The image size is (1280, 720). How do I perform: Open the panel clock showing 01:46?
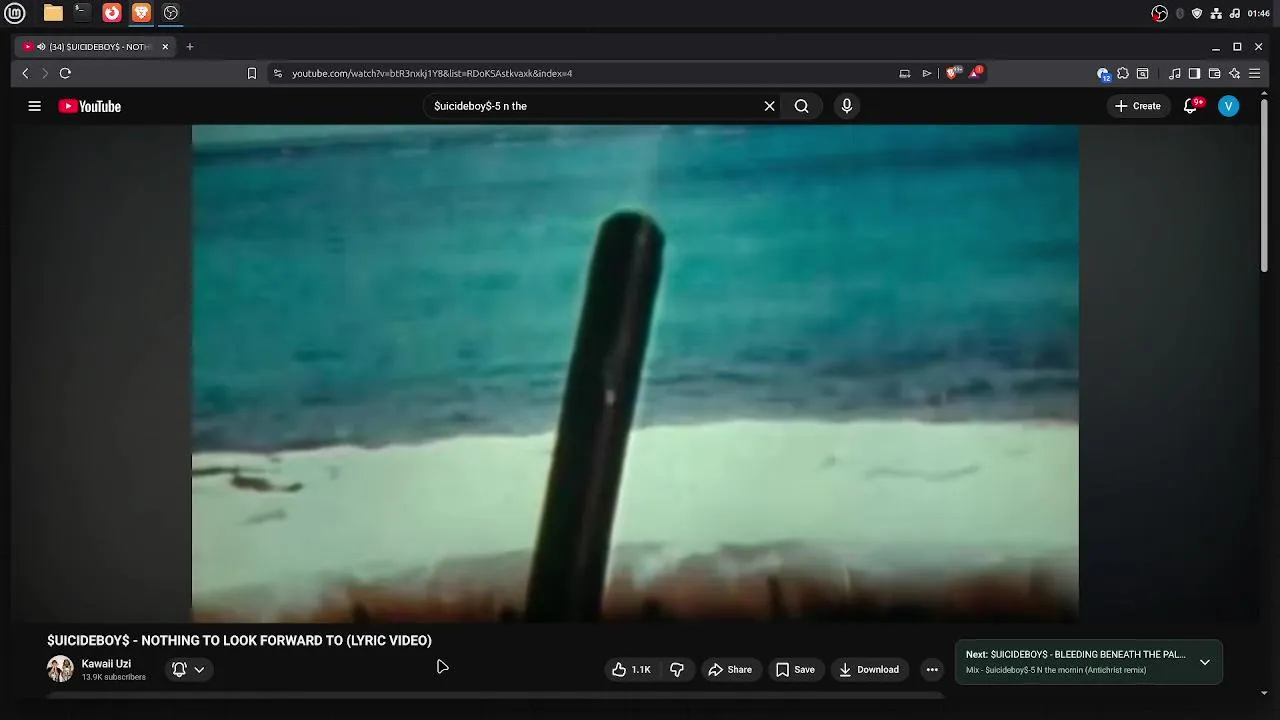pyautogui.click(x=1258, y=13)
